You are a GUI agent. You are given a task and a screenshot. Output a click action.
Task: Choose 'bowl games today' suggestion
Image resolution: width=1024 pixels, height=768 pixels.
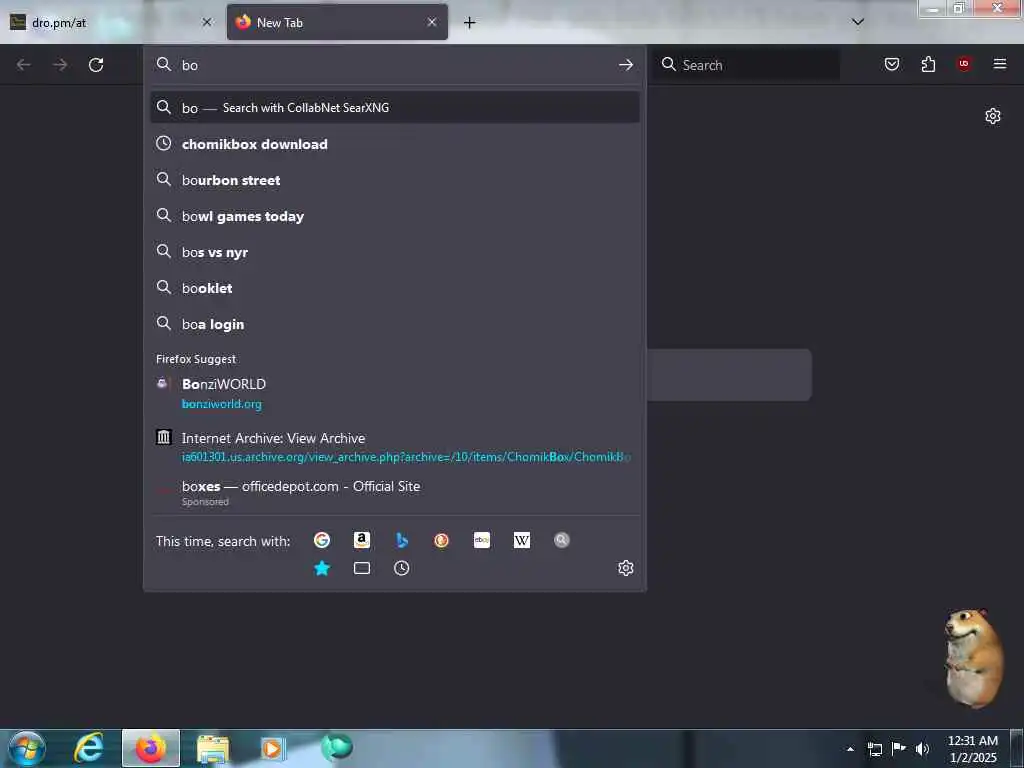pyautogui.click(x=394, y=216)
